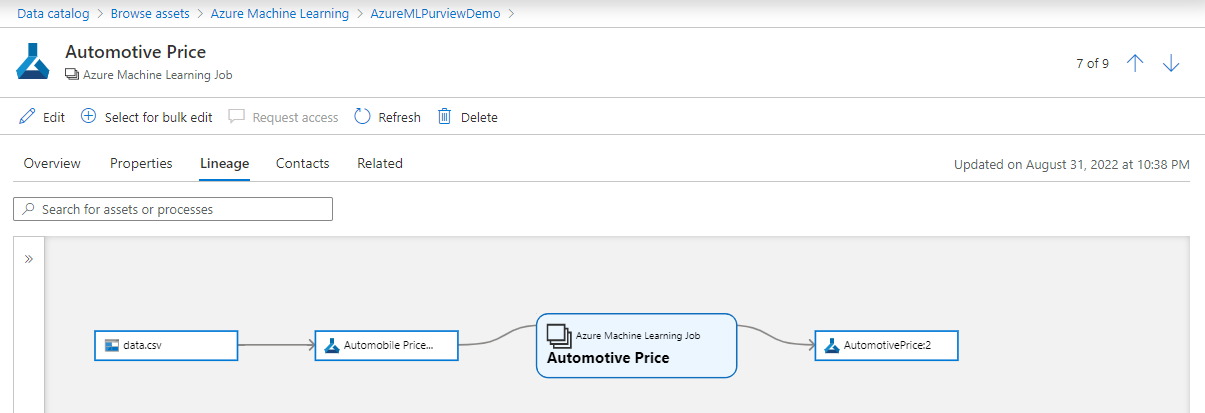The image size is (1205, 413).
Task: Click the Azure ML icon in Automobile Price node
Action: click(x=332, y=346)
